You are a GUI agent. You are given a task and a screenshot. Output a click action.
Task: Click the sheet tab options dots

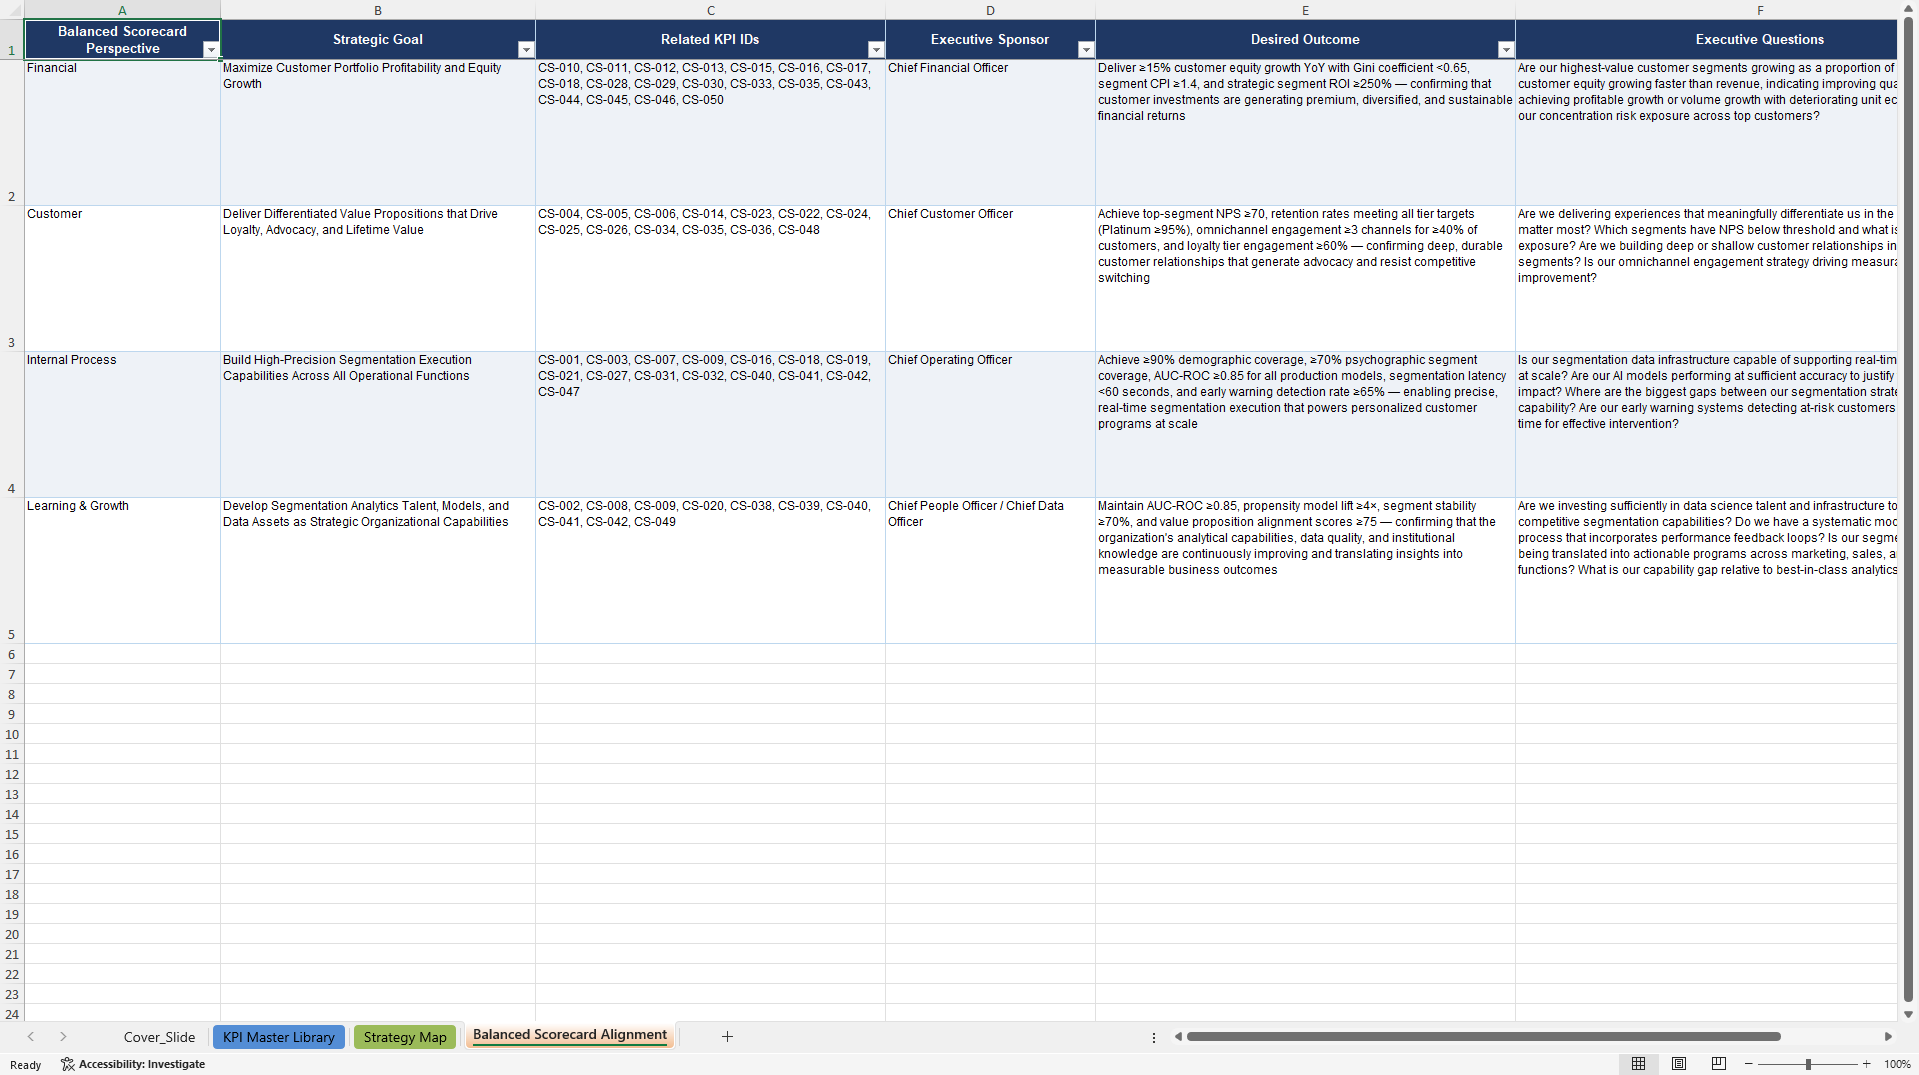[x=1154, y=1037]
